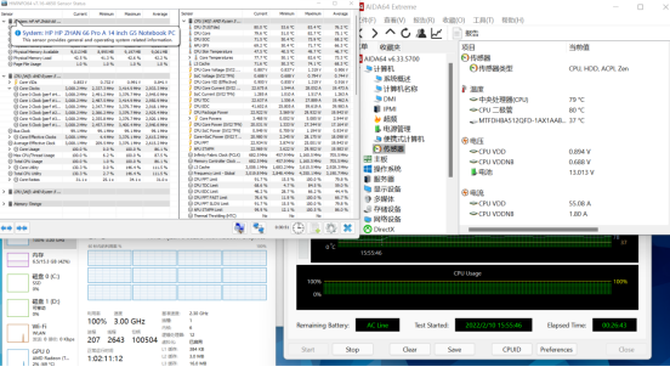
Task: Click the user silhouette icon in AIDA64 toolbar
Action: pos(421,33)
